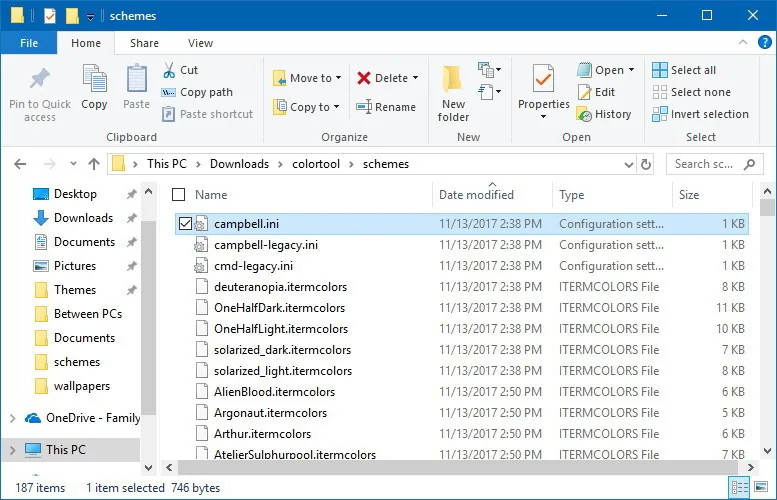Open the Move to dropdown
777x500 pixels.
(338, 78)
